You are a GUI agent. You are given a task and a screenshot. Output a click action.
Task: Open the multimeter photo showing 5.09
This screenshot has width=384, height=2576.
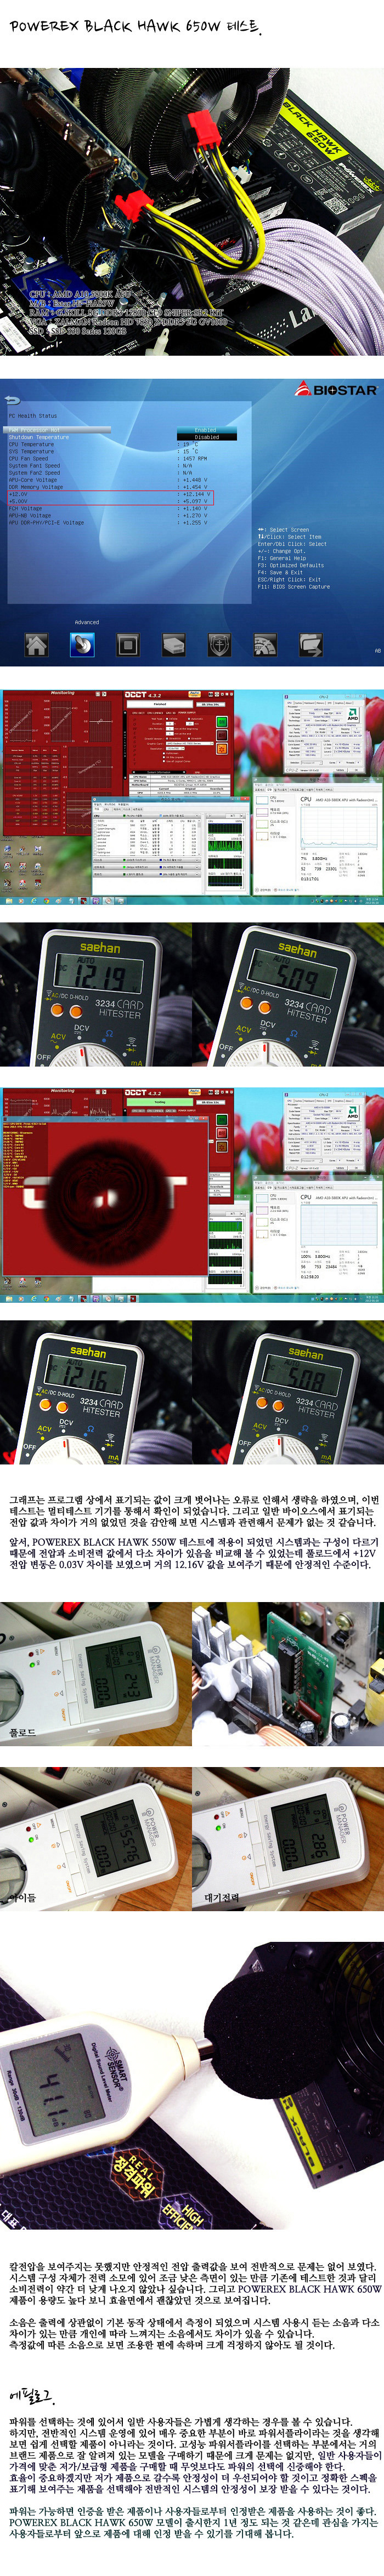pos(288,993)
